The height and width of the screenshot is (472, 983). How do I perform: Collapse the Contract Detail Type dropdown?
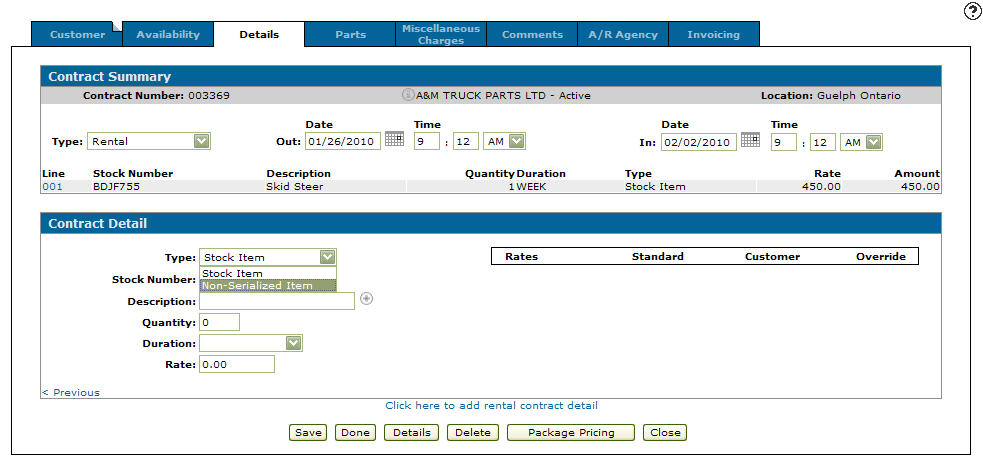click(x=327, y=257)
